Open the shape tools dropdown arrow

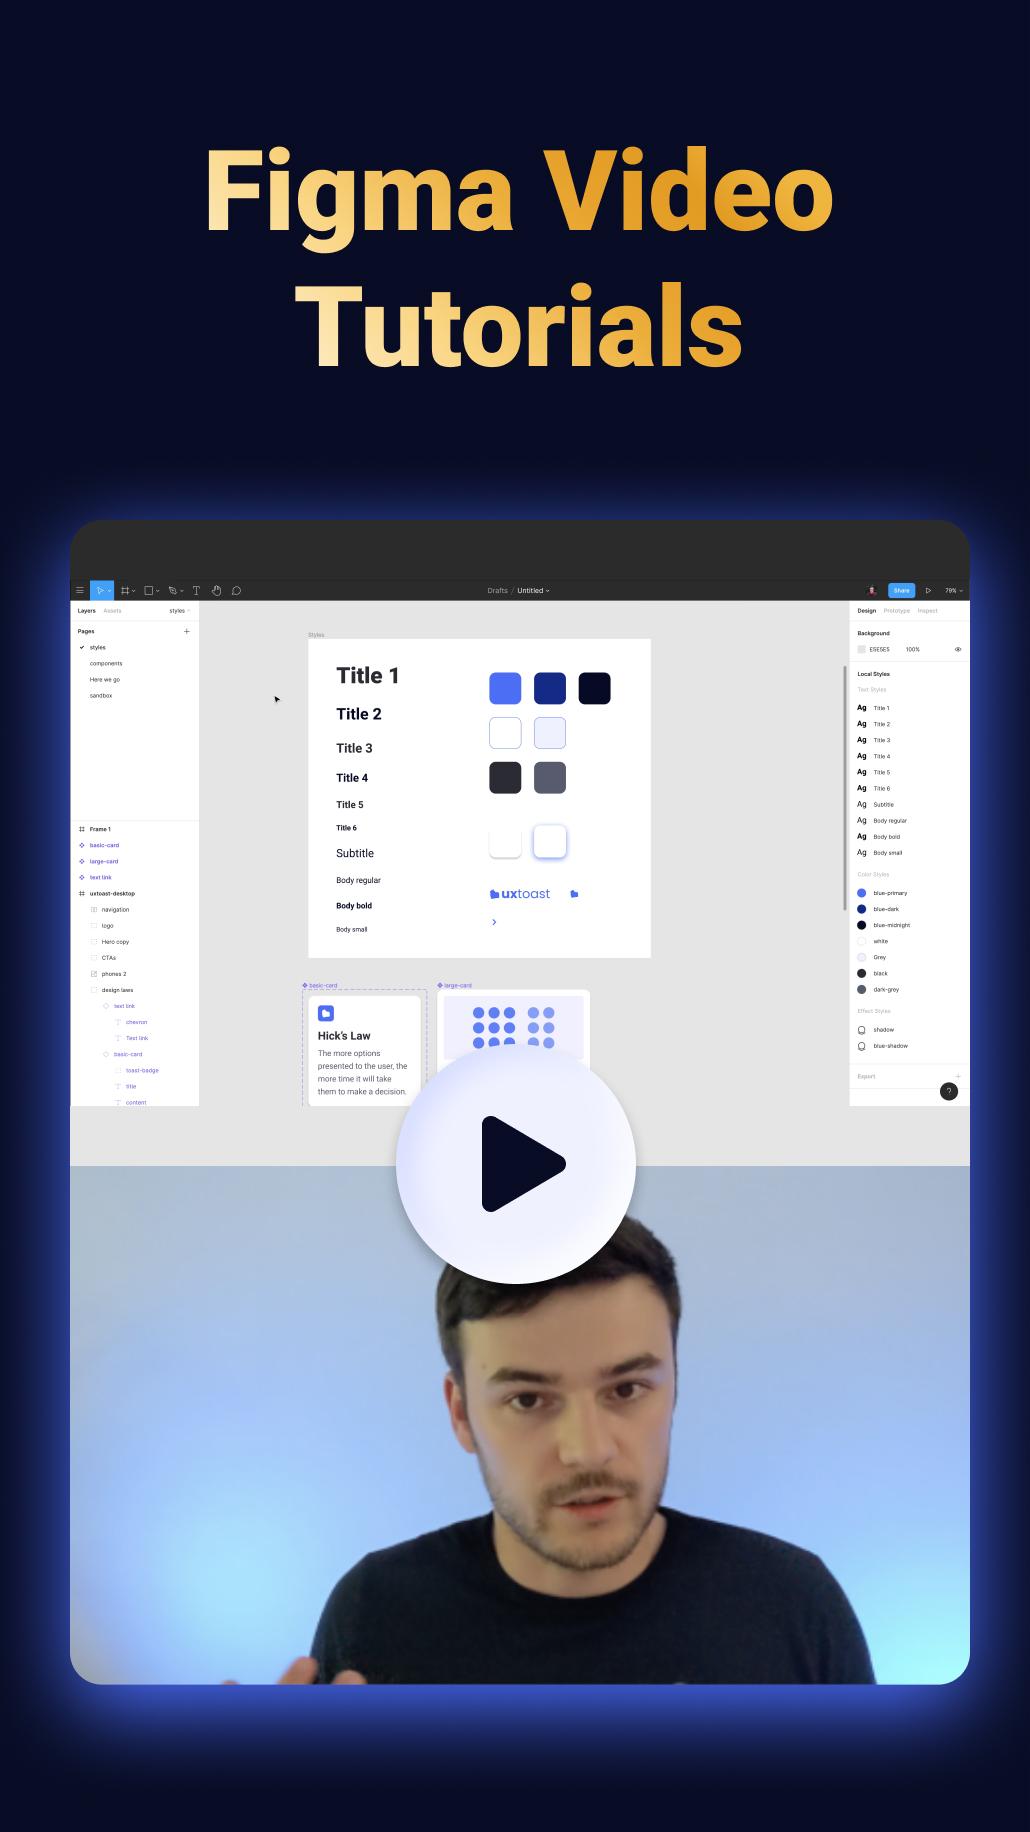158,591
